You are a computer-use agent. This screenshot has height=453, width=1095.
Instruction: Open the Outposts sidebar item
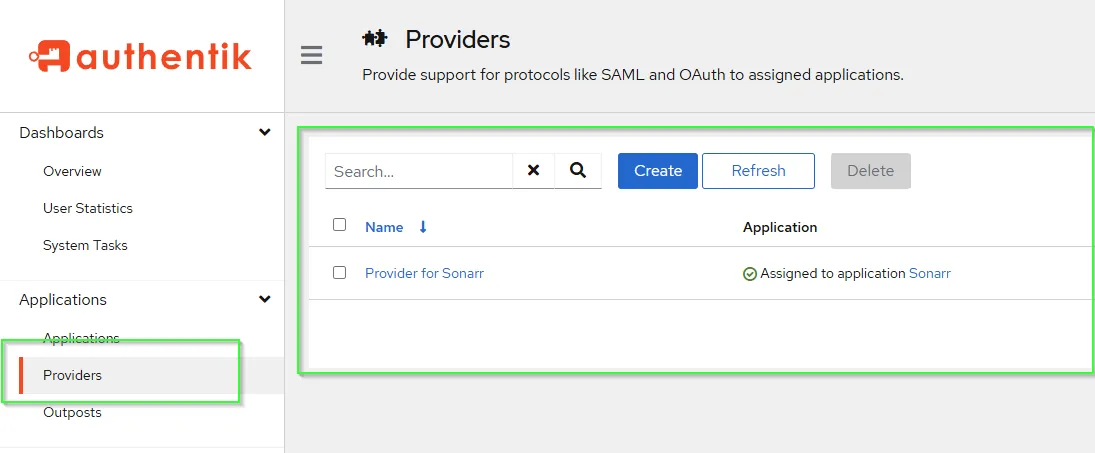coord(72,412)
